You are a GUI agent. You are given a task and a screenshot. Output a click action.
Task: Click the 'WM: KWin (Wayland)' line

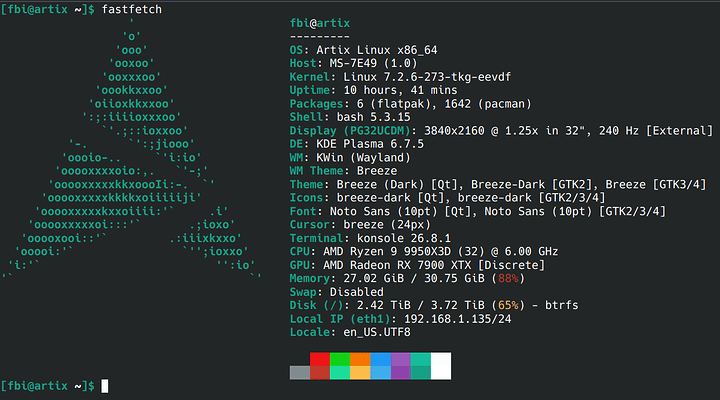pos(350,158)
